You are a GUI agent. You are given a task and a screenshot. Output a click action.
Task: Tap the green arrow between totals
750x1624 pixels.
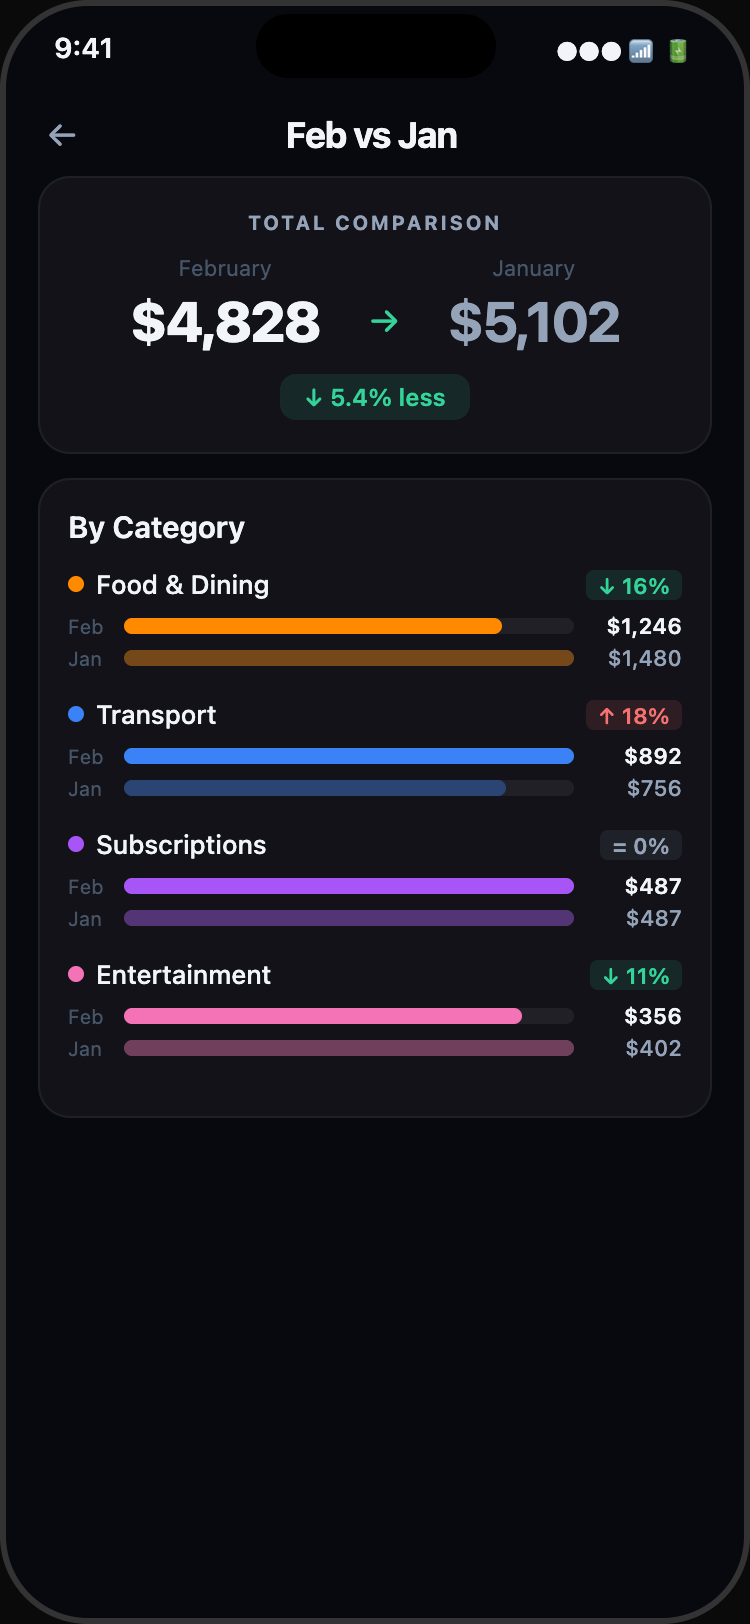pos(384,321)
